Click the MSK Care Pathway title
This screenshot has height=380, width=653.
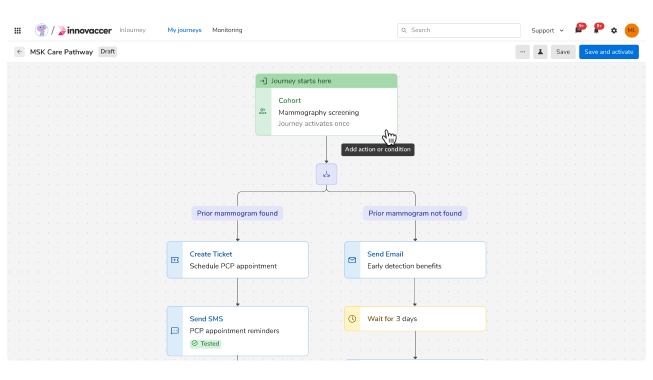61,52
